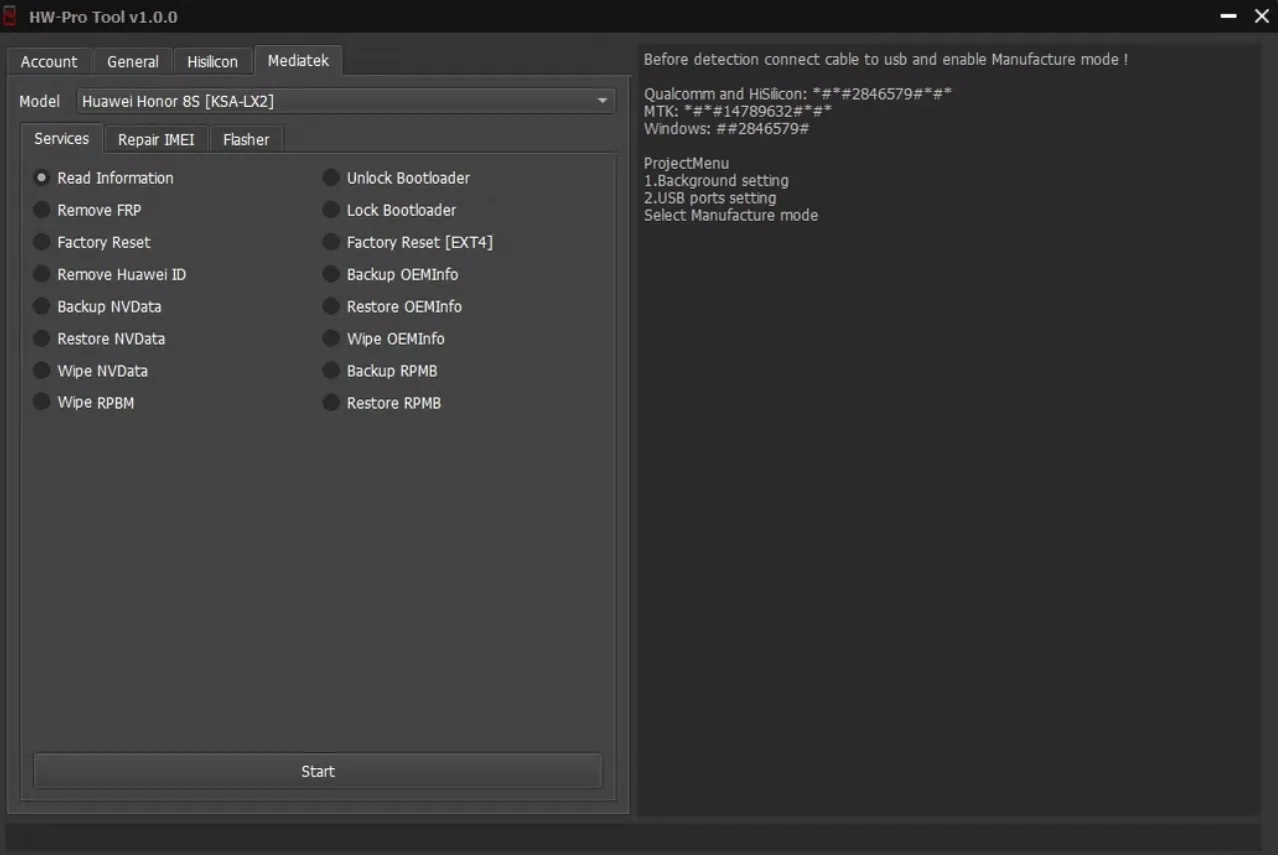The width and height of the screenshot is (1278, 855).
Task: Switch to the Repair IMEI sub-tab
Action: click(156, 140)
